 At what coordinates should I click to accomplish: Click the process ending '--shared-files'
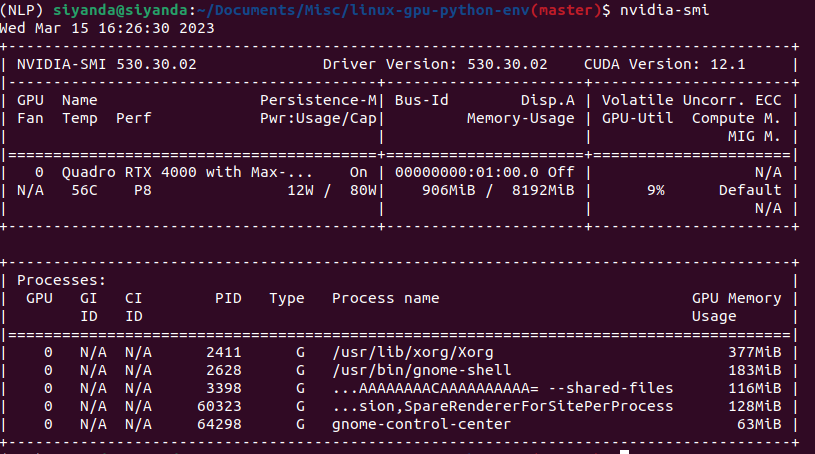pyautogui.click(x=503, y=388)
